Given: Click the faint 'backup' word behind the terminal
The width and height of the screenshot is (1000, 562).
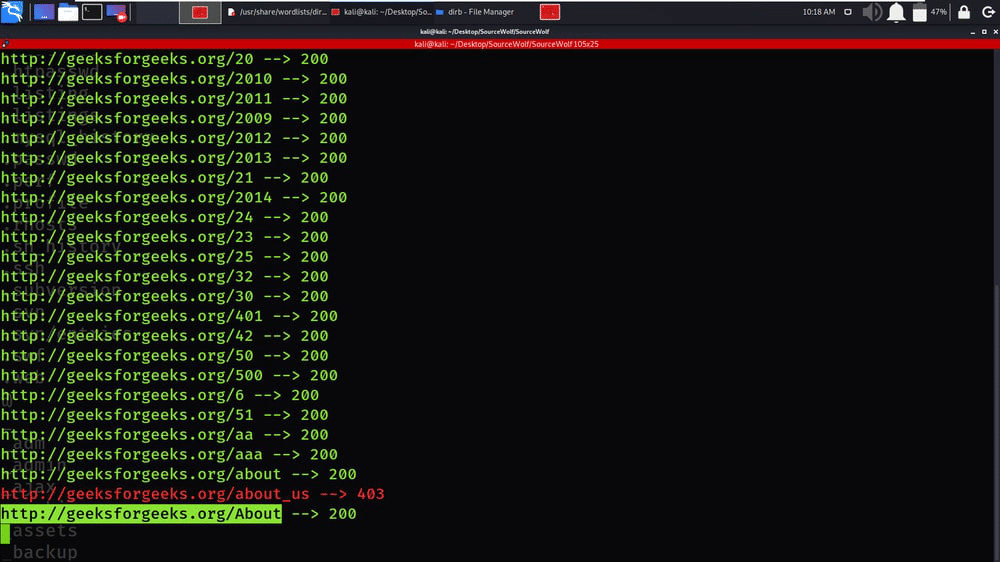Looking at the screenshot, I should click(x=45, y=552).
